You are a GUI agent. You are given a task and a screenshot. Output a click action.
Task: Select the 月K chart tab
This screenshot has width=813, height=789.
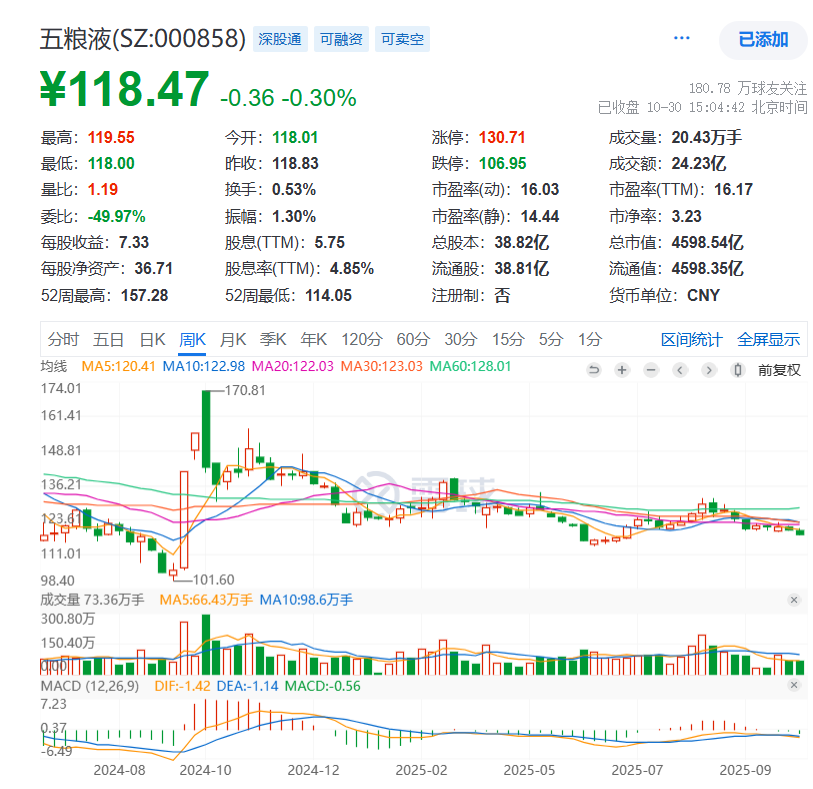coord(233,339)
